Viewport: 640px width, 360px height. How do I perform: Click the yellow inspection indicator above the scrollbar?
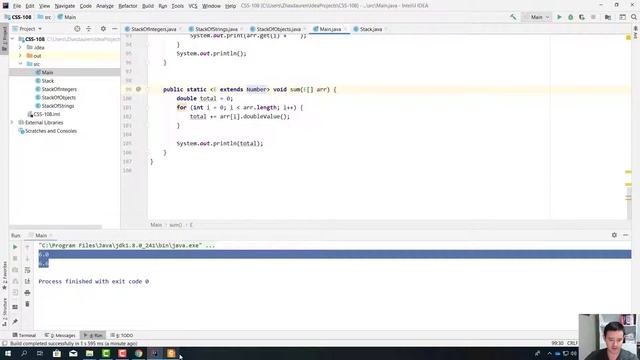(x=629, y=38)
